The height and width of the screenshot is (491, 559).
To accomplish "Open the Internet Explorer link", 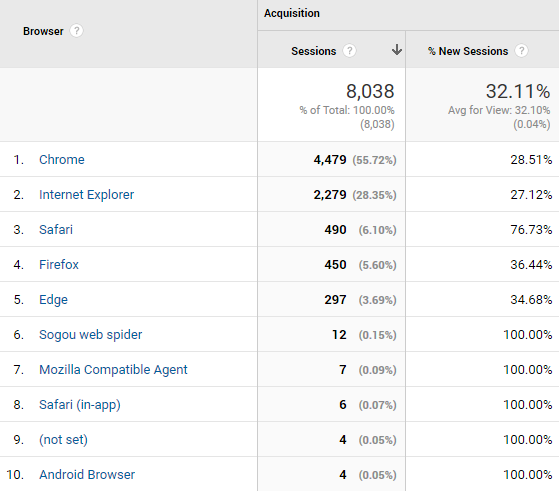I will (86, 195).
